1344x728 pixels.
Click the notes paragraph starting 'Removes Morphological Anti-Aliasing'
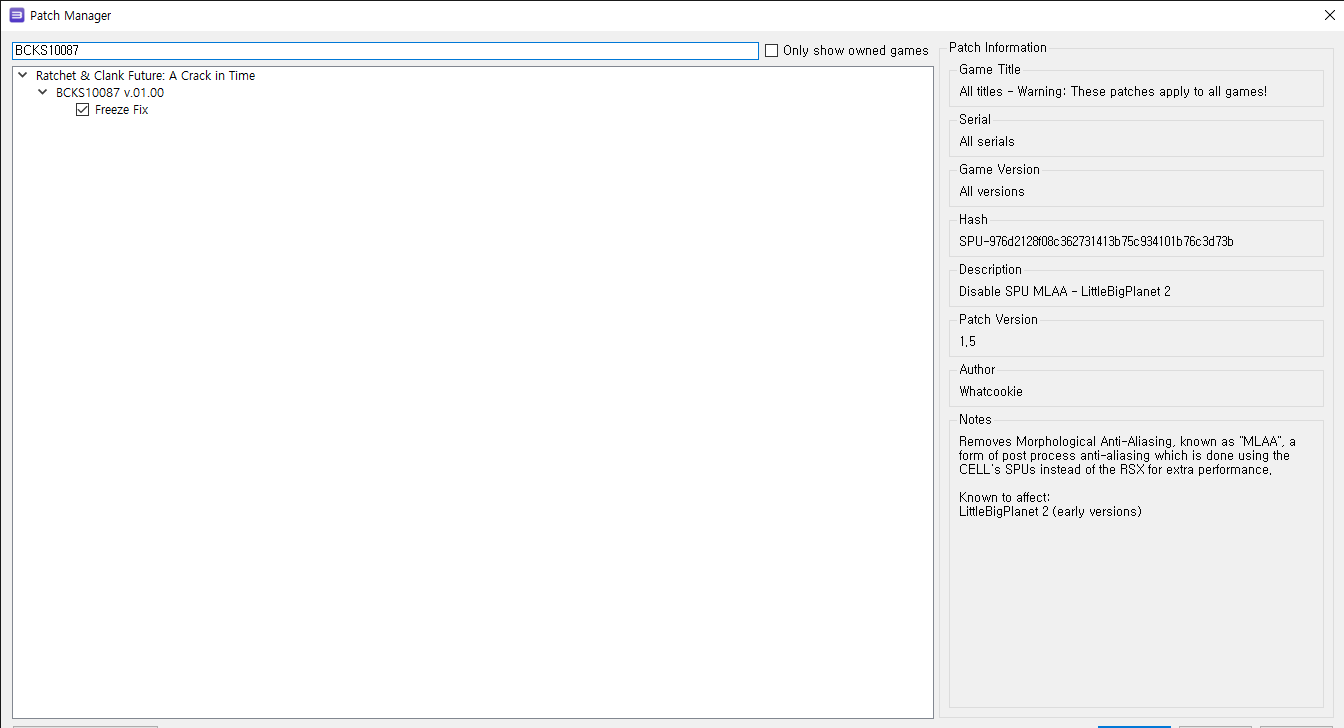[x=1127, y=455]
